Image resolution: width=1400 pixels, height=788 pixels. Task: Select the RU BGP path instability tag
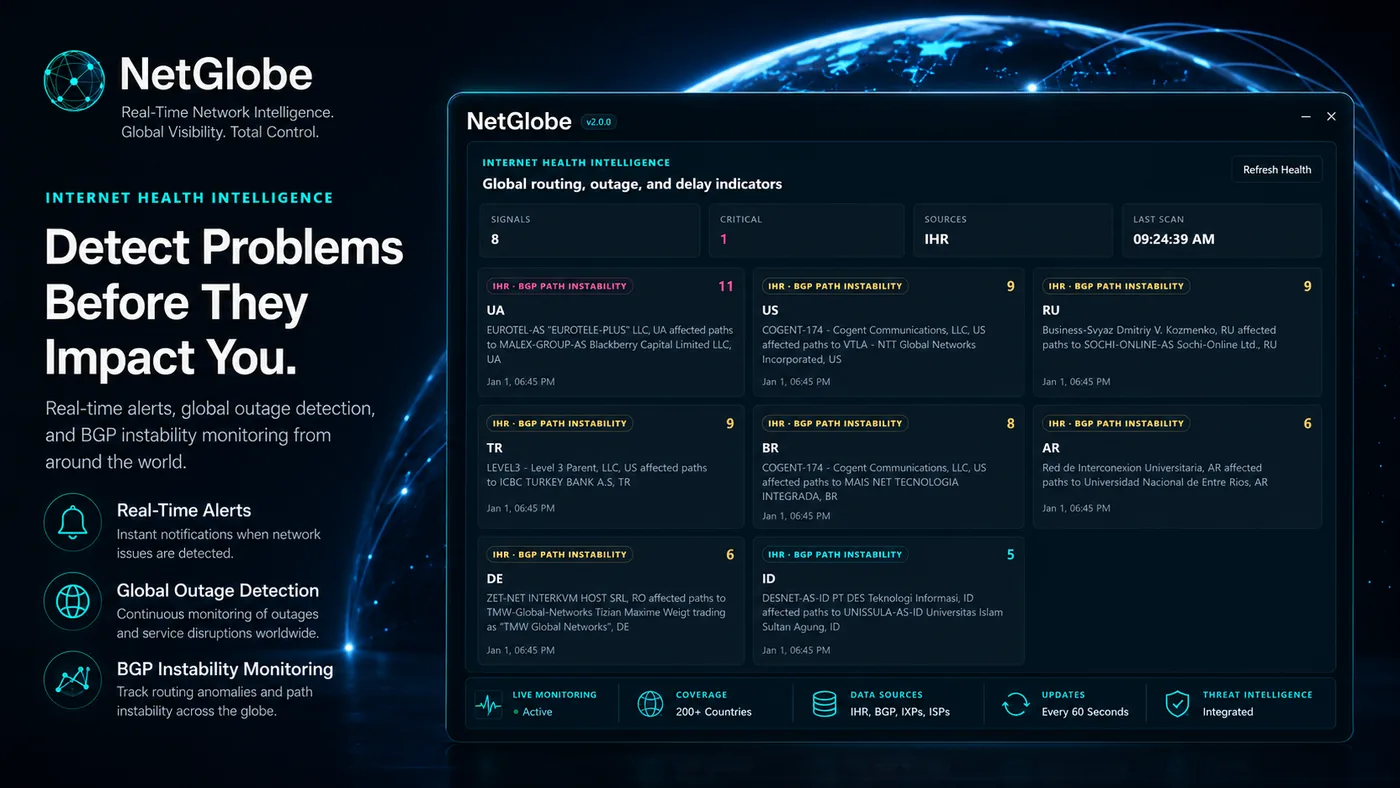point(1116,286)
